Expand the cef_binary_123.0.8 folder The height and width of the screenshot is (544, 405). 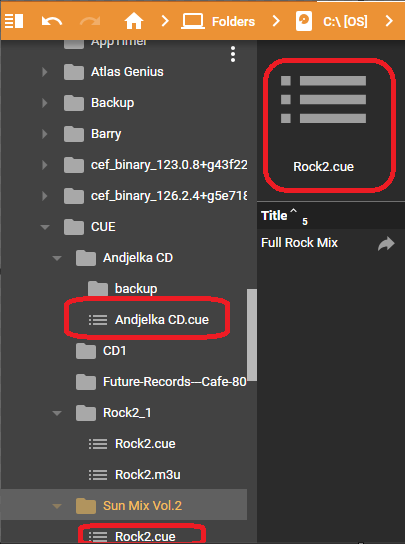click(x=44, y=165)
